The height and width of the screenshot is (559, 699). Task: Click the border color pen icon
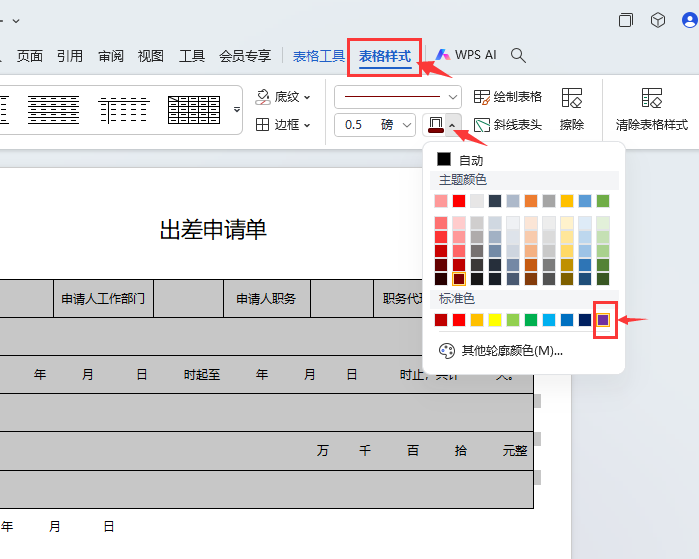436,125
